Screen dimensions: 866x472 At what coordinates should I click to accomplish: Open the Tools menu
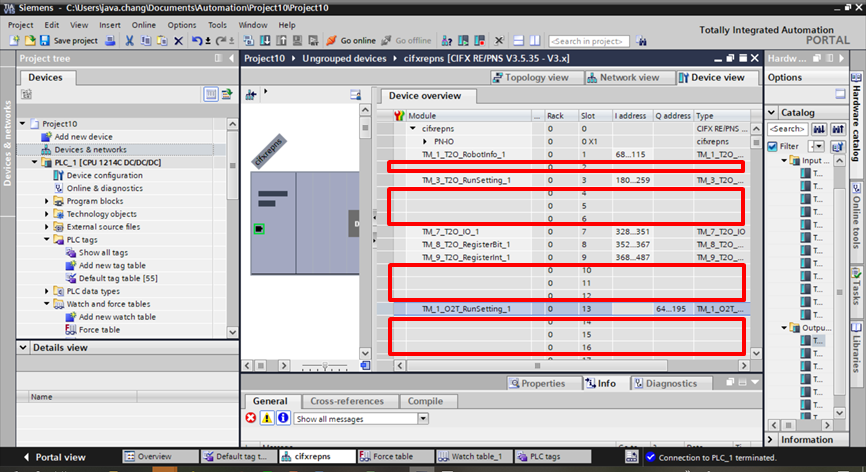click(217, 25)
